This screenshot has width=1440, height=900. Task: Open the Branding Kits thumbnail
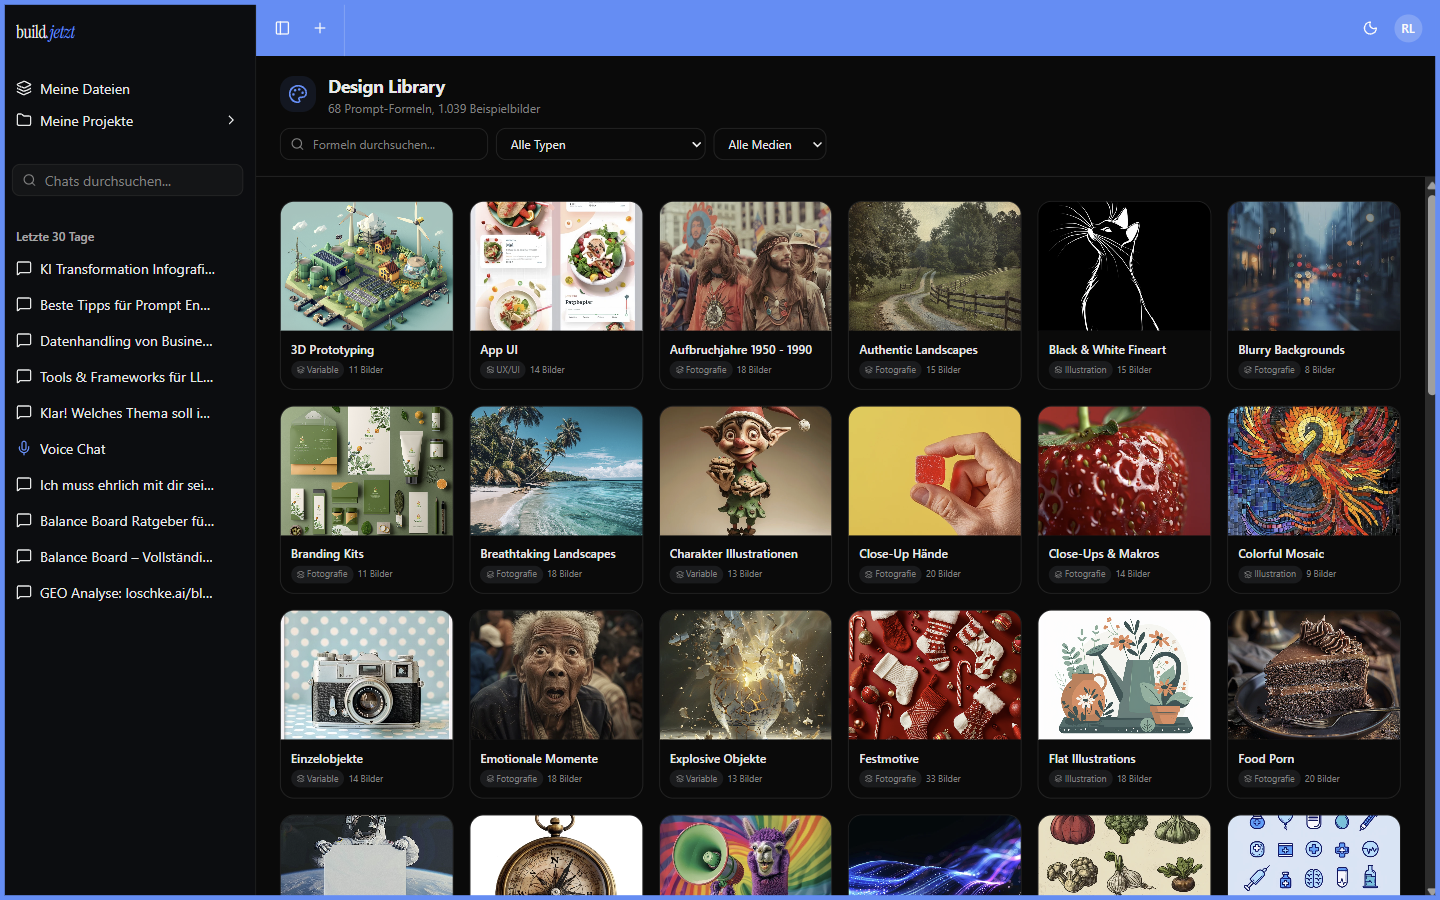[x=367, y=471]
